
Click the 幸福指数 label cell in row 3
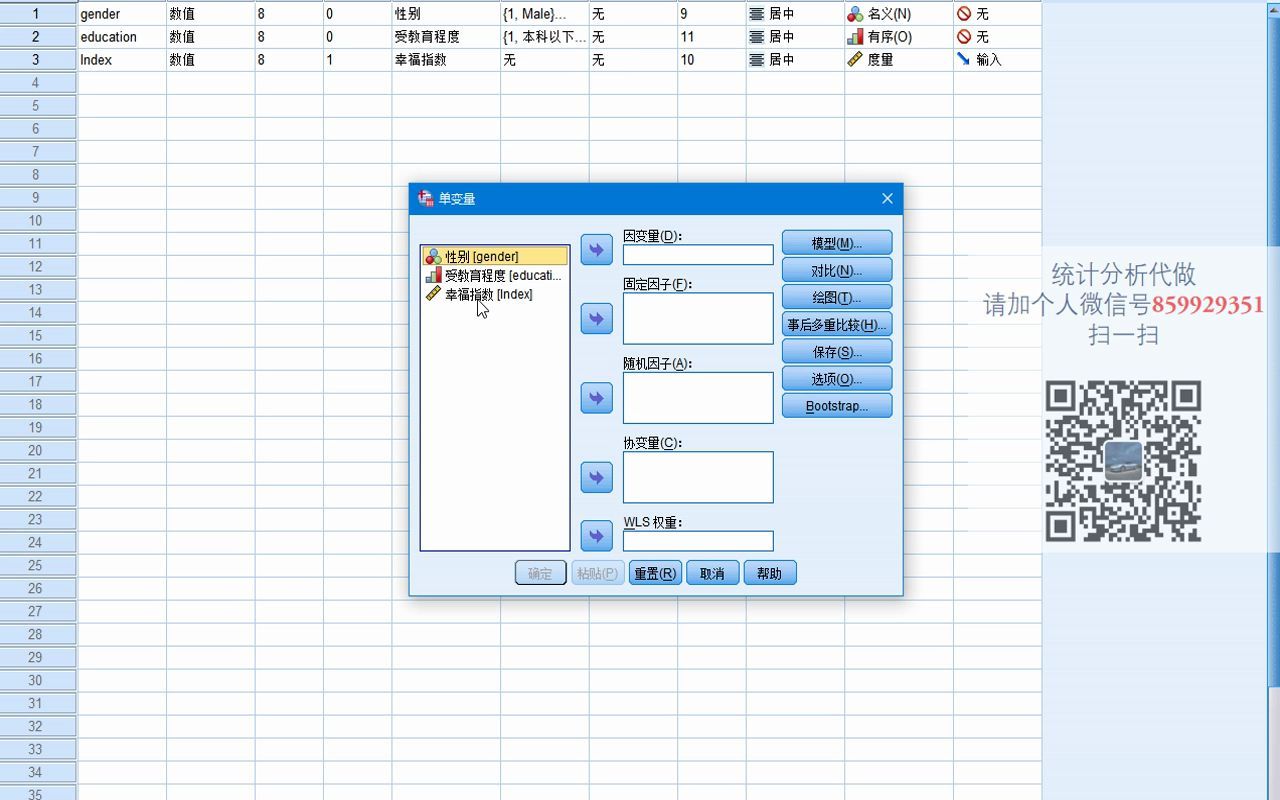pyautogui.click(x=446, y=60)
